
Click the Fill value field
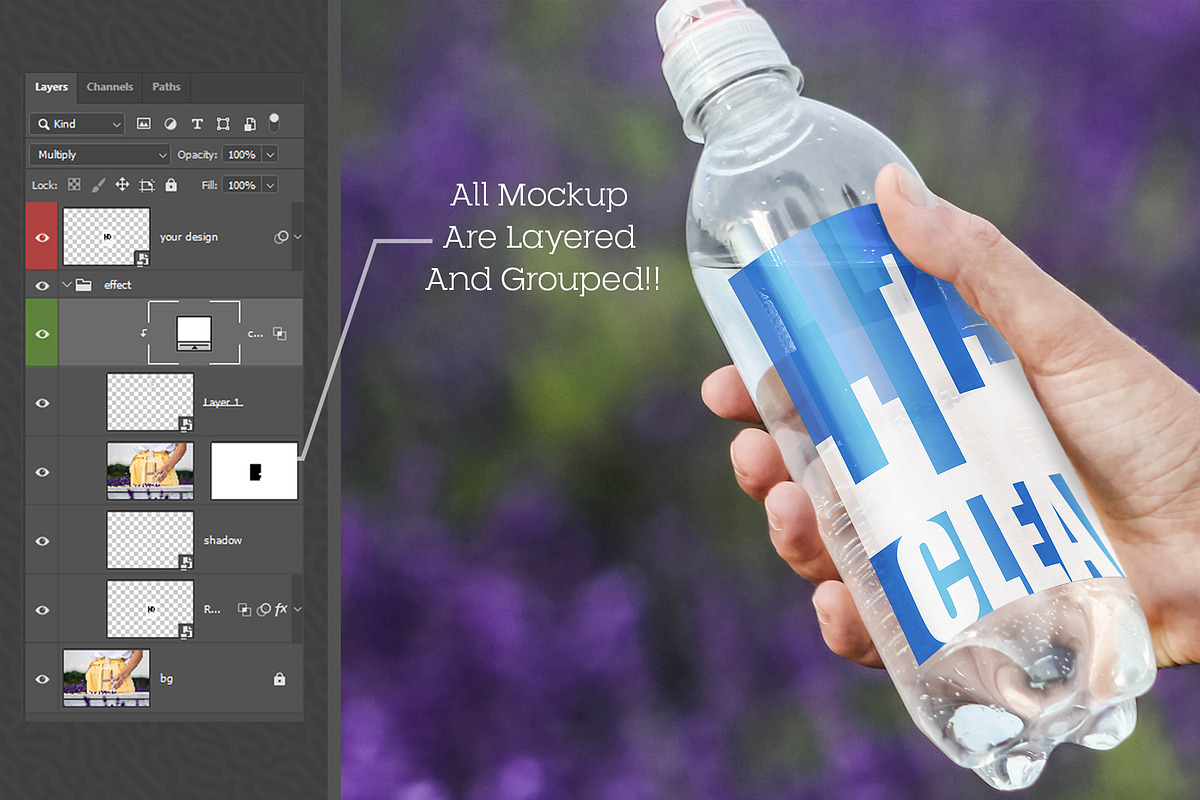tap(241, 185)
